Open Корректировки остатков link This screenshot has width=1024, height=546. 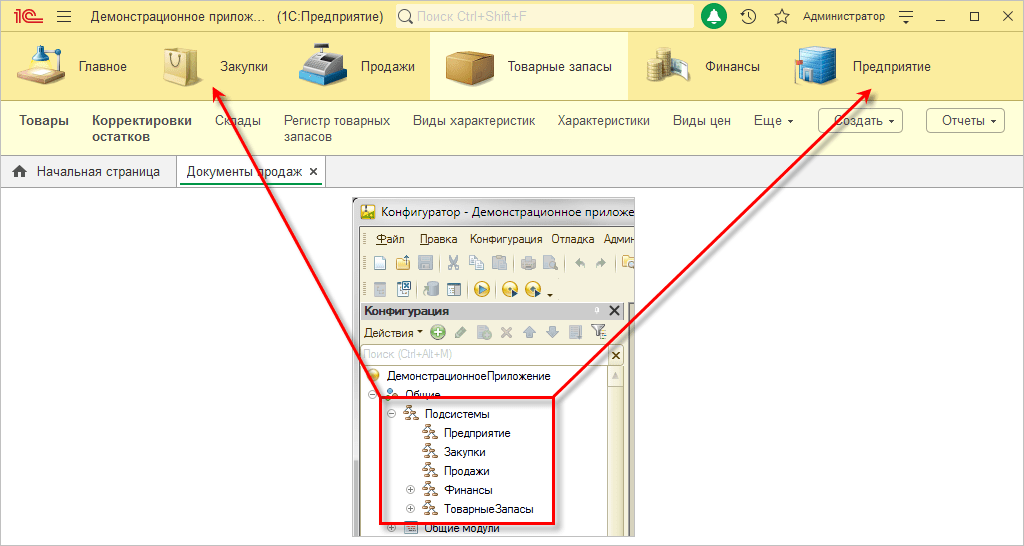pyautogui.click(x=142, y=129)
